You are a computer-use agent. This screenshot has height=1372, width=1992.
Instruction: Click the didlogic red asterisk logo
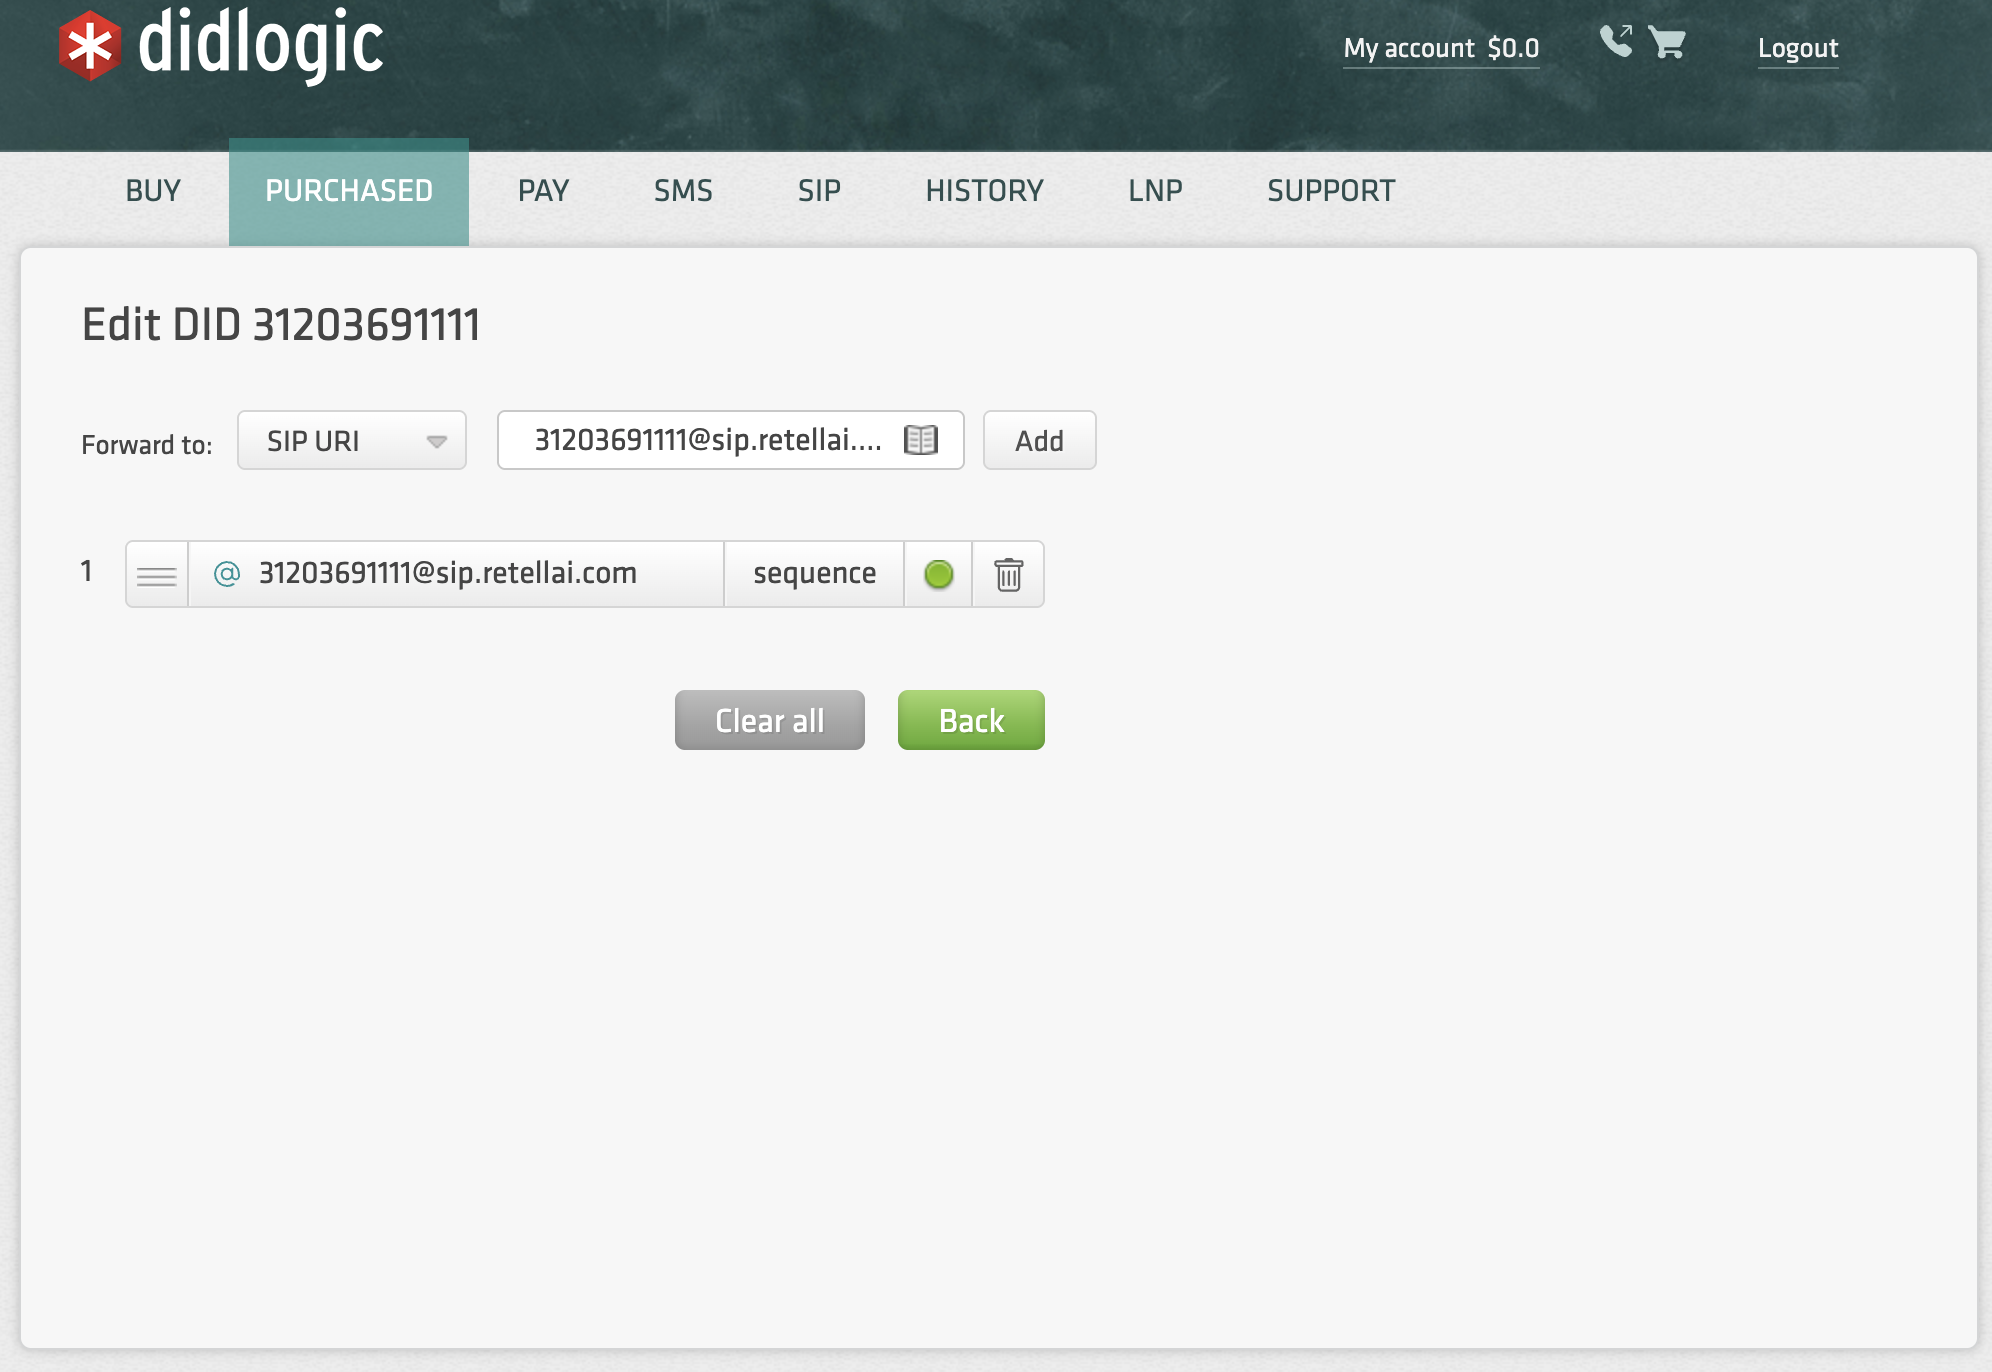pos(90,46)
